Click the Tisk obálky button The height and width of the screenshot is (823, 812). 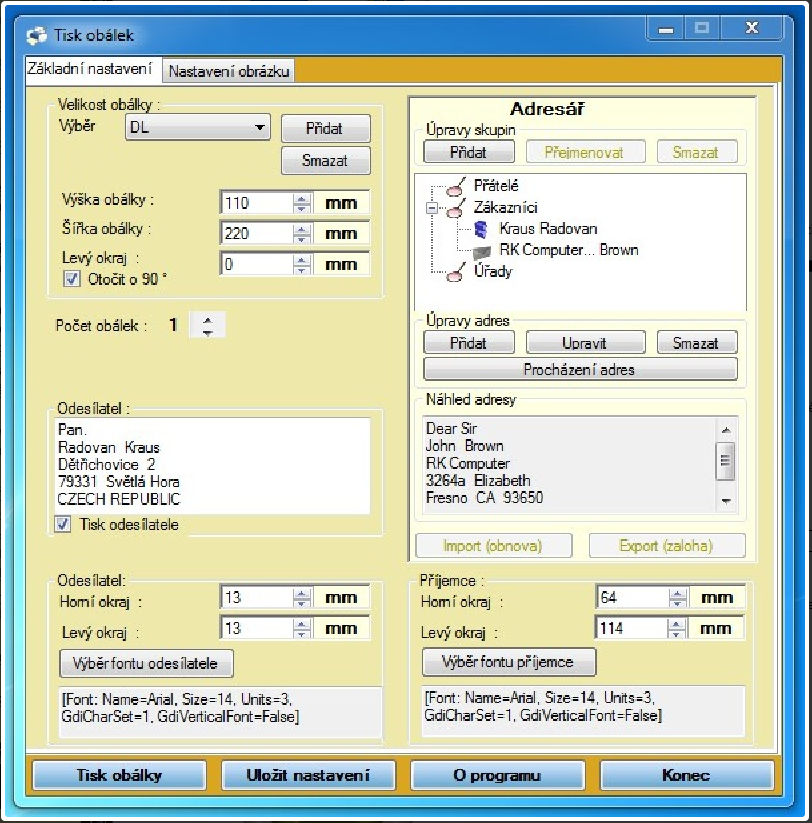[120, 775]
